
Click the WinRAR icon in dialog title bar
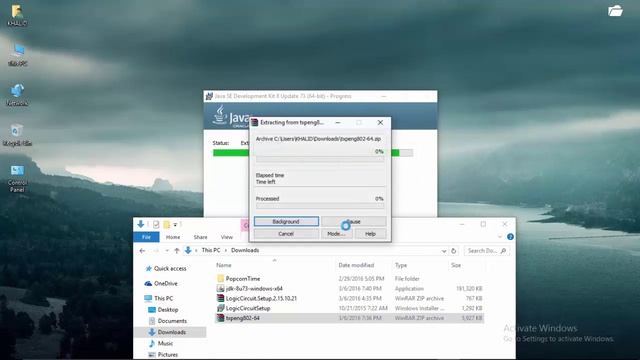point(255,122)
